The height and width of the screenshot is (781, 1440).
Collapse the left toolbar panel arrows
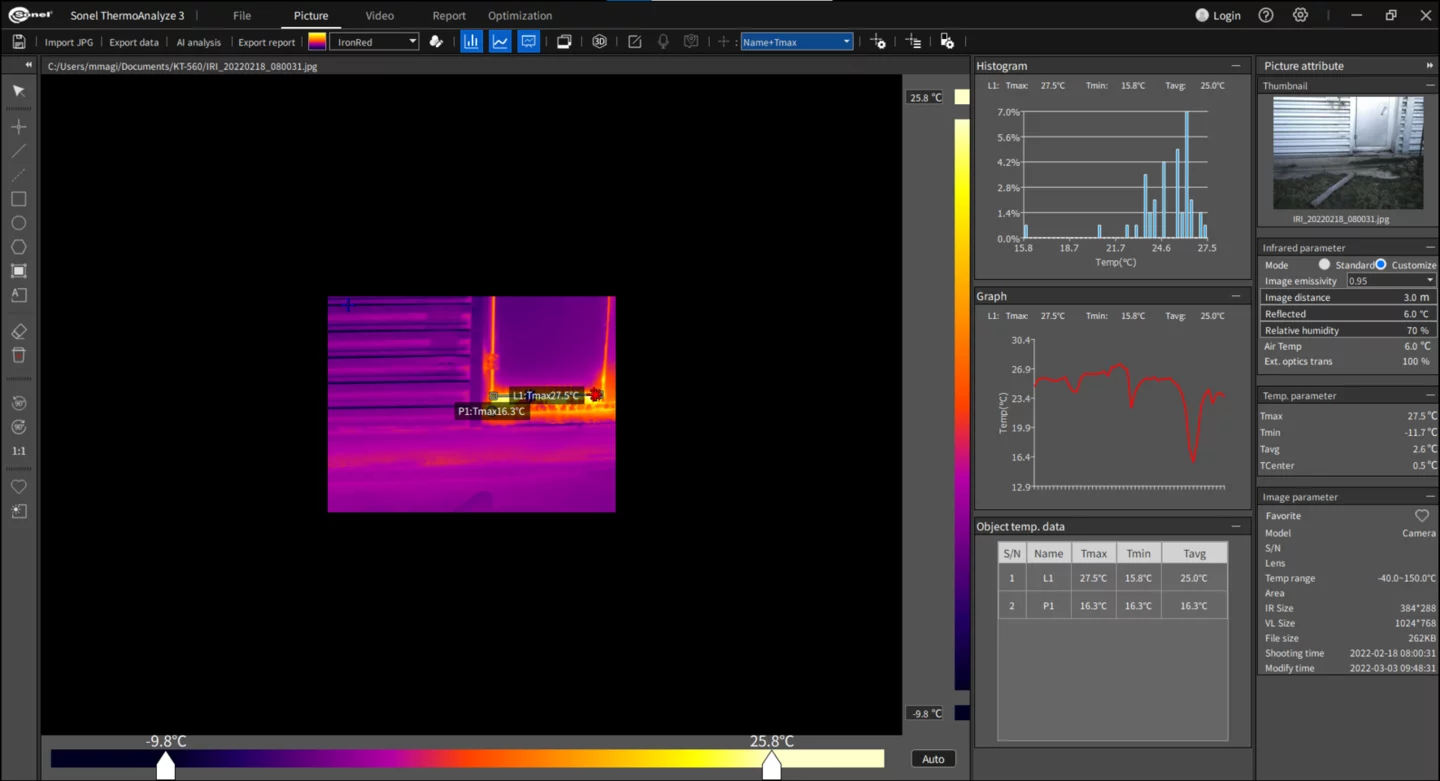28,65
